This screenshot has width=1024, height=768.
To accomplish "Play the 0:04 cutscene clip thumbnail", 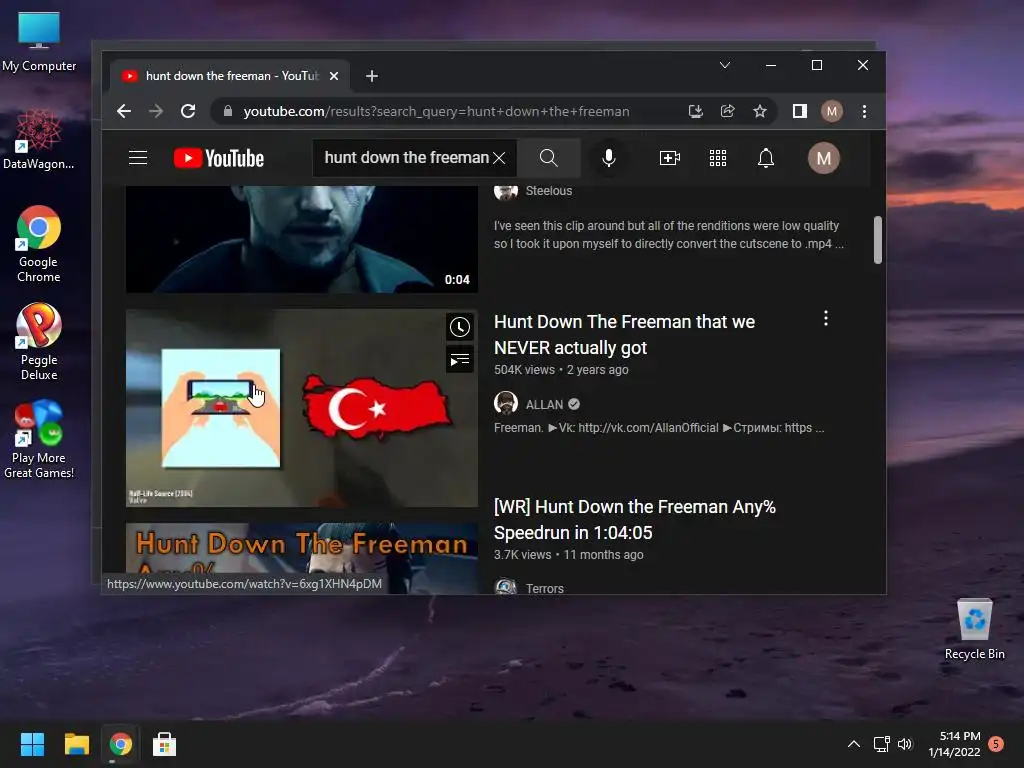I will pos(302,239).
